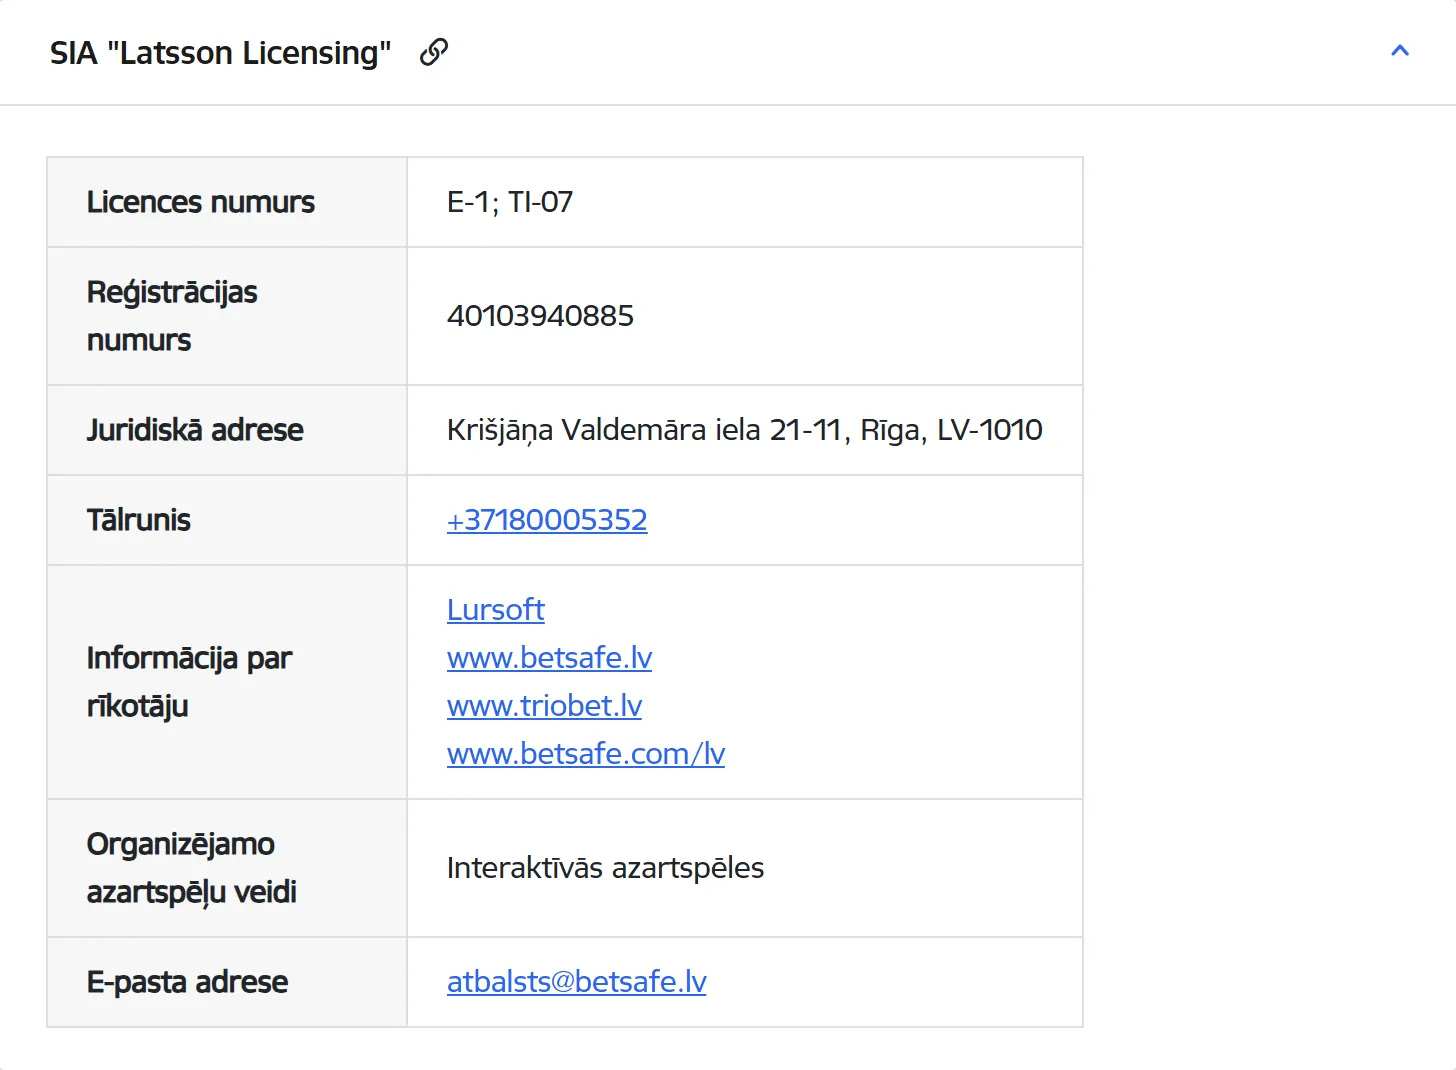Click the Tālrunis row label
This screenshot has width=1456, height=1070.
point(138,520)
